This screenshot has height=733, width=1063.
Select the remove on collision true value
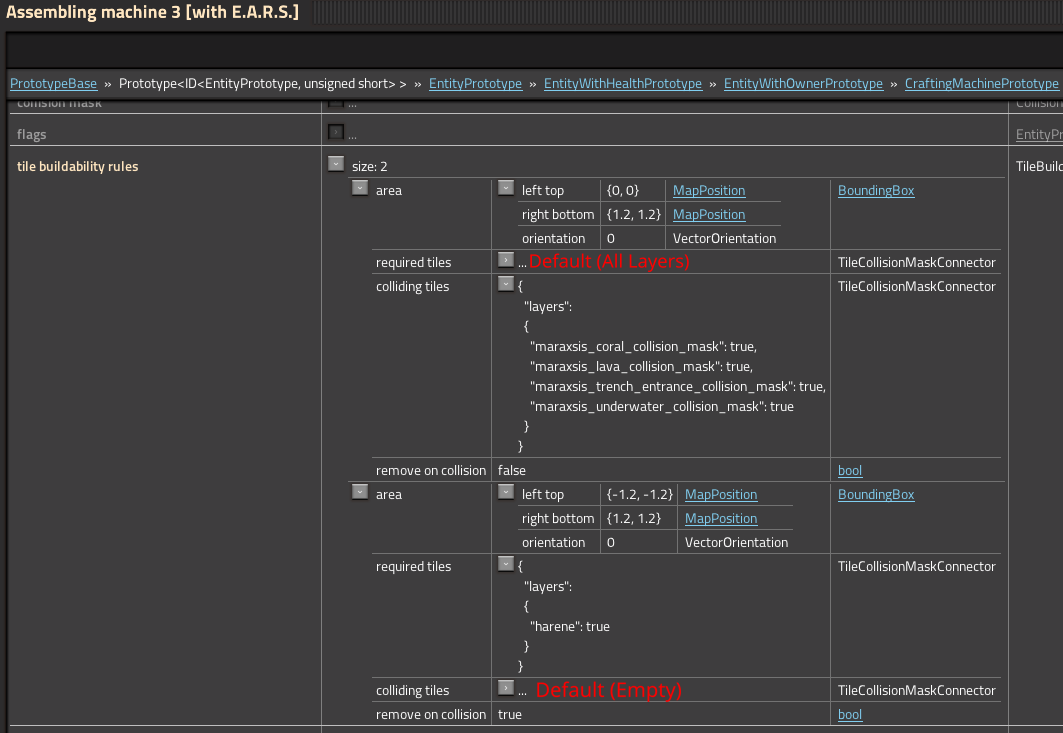click(510, 715)
